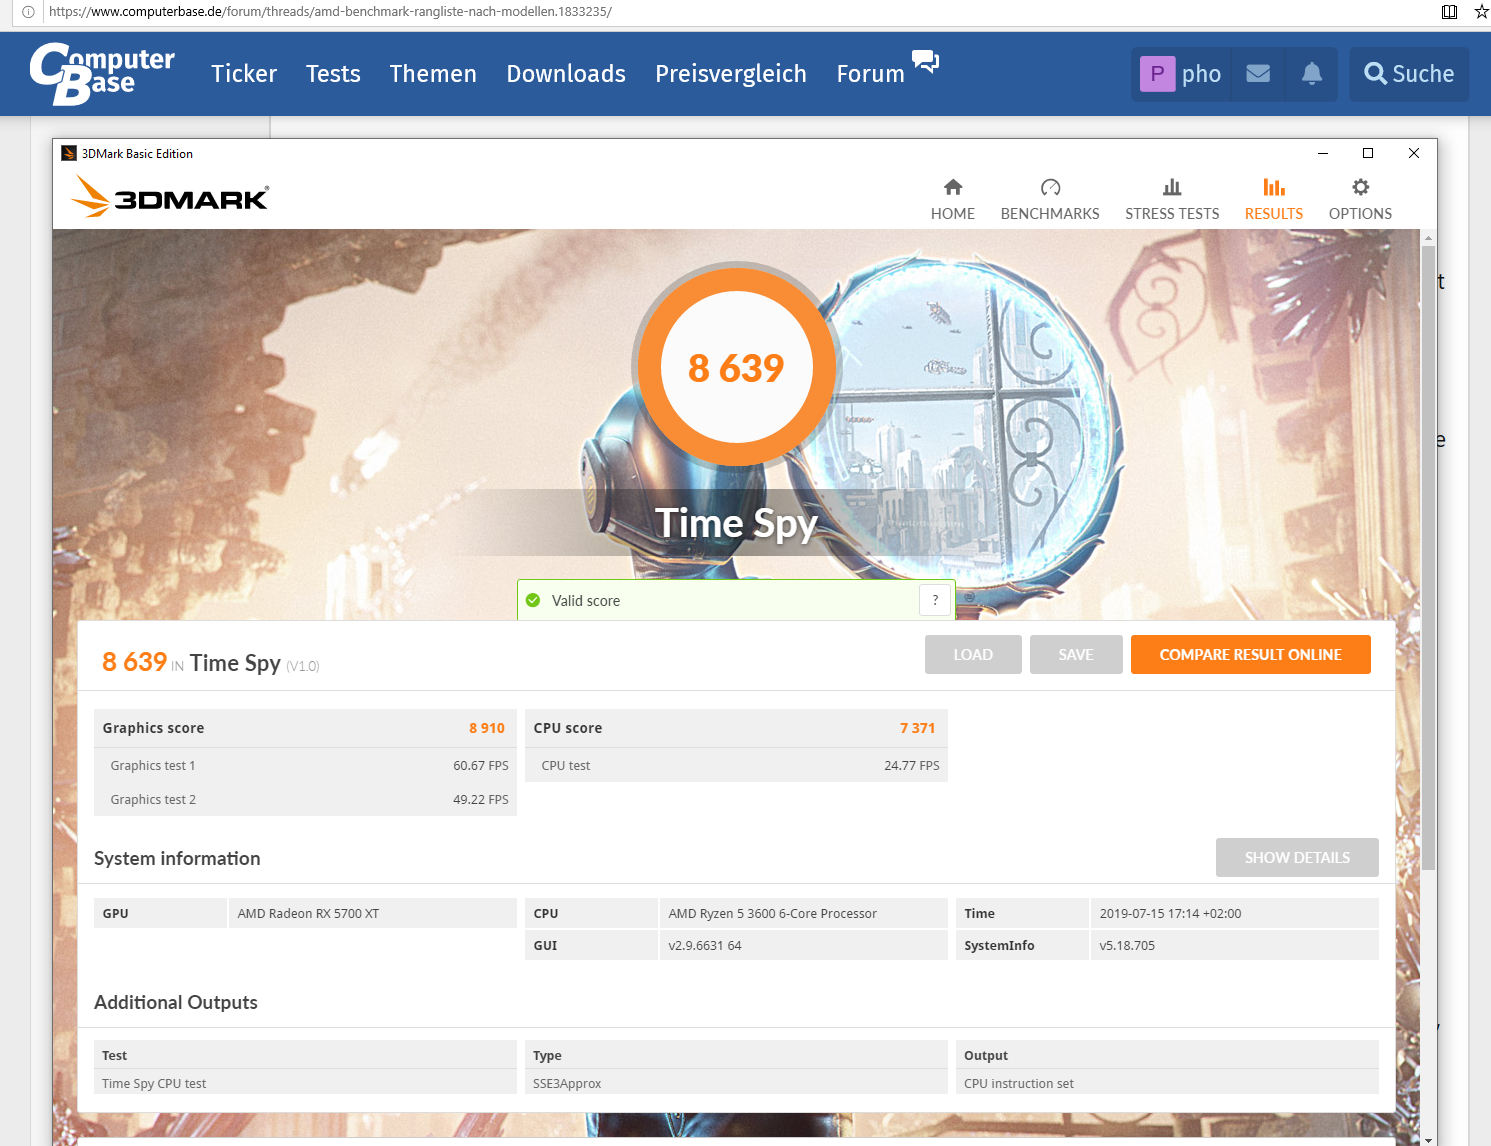Image resolution: width=1491 pixels, height=1146 pixels.
Task: Click the LOAD button
Action: point(973,655)
